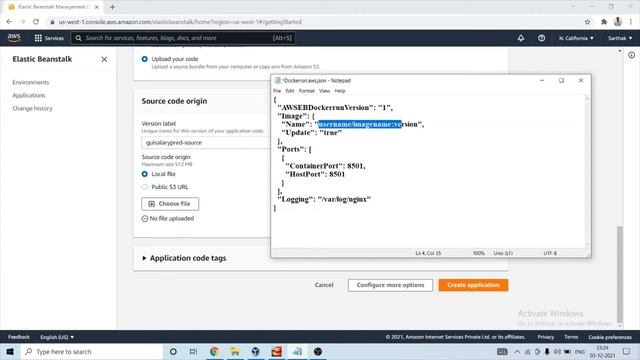The image size is (640, 360).
Task: Open Environments in the sidebar
Action: tap(31, 82)
